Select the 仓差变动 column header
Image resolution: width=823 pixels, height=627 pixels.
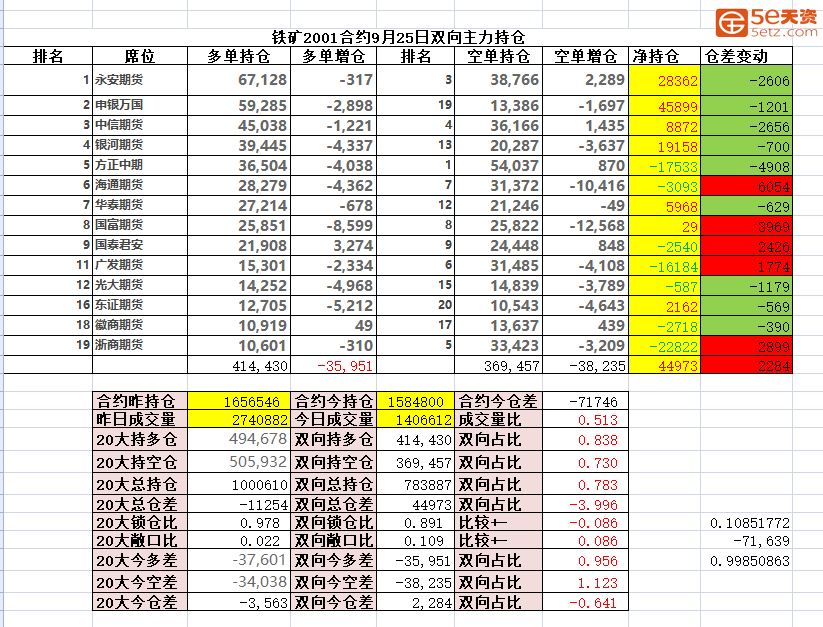click(x=746, y=56)
